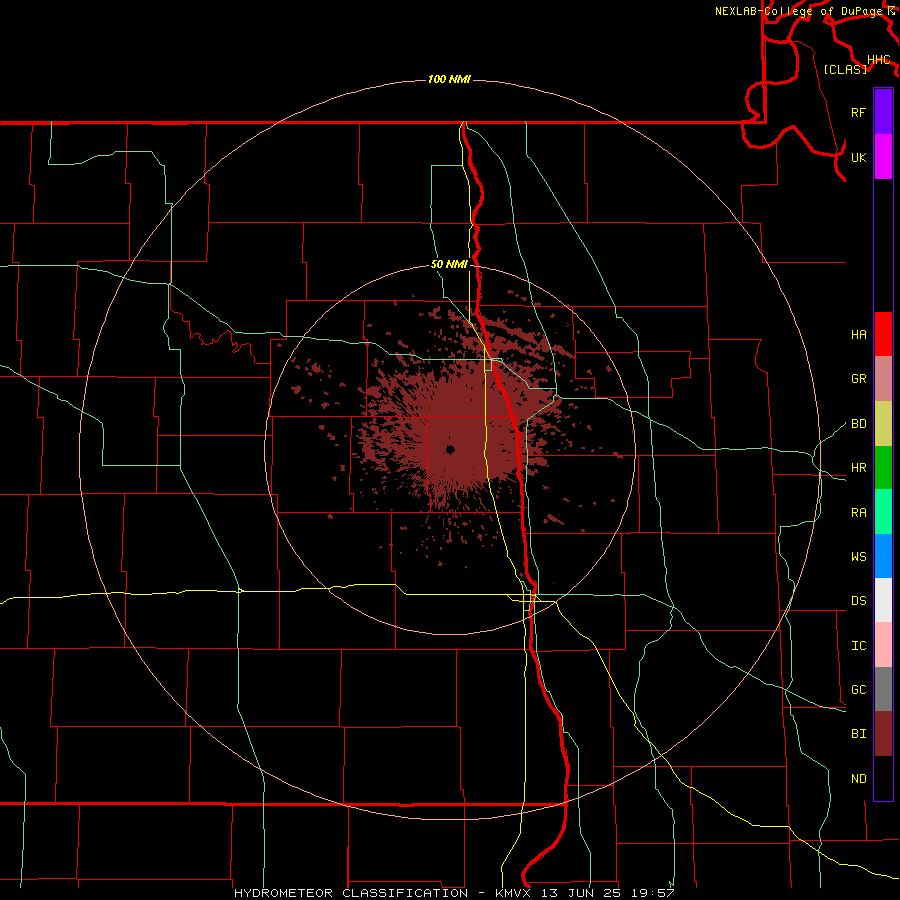Click the HHC product code text
Screen dimensions: 900x900
click(x=879, y=60)
